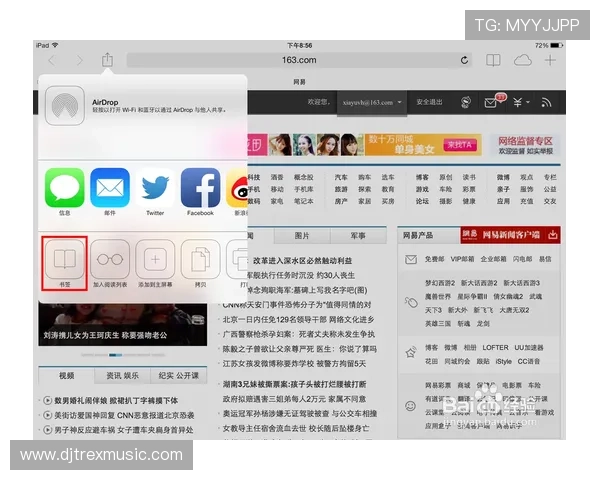Tap the AirDrop icon
The image size is (600, 480).
coord(65,105)
